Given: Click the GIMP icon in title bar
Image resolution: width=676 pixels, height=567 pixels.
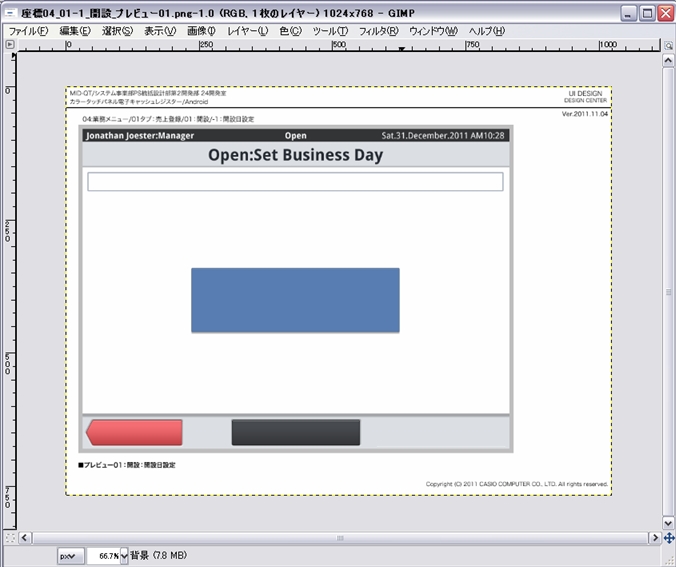Looking at the screenshot, I should [x=11, y=13].
